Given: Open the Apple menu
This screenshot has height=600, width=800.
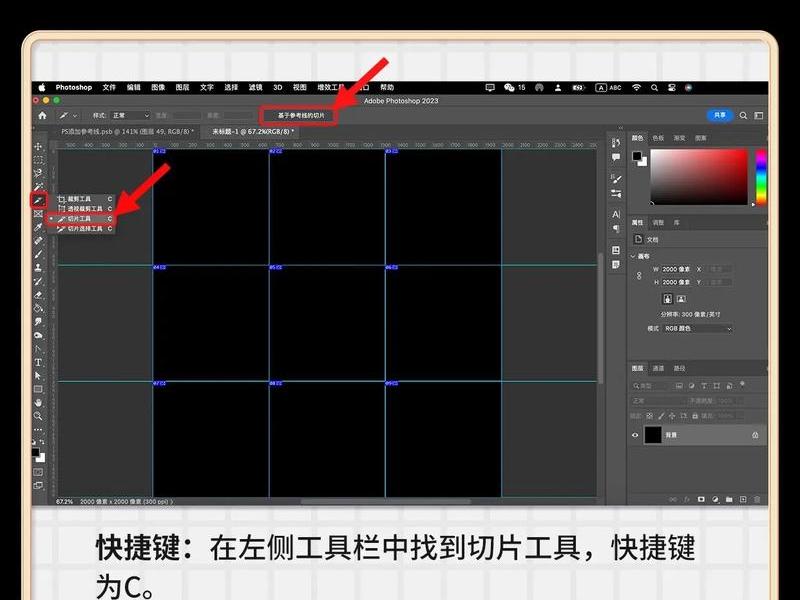Looking at the screenshot, I should click(42, 88).
